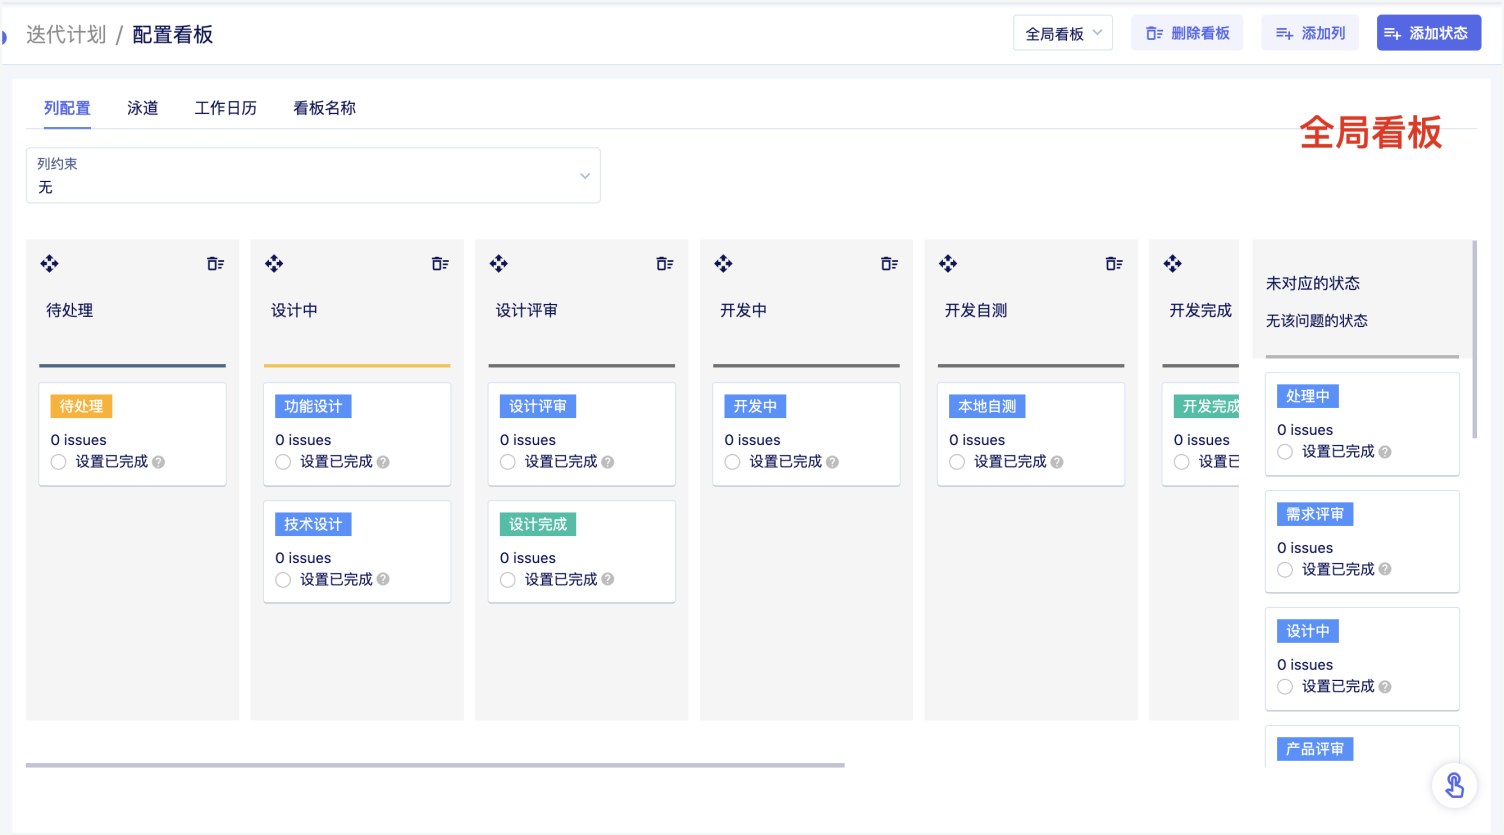Screen dimensions: 1504x835
Task: Set 设计评审 status card as completed
Action: pyautogui.click(x=508, y=462)
